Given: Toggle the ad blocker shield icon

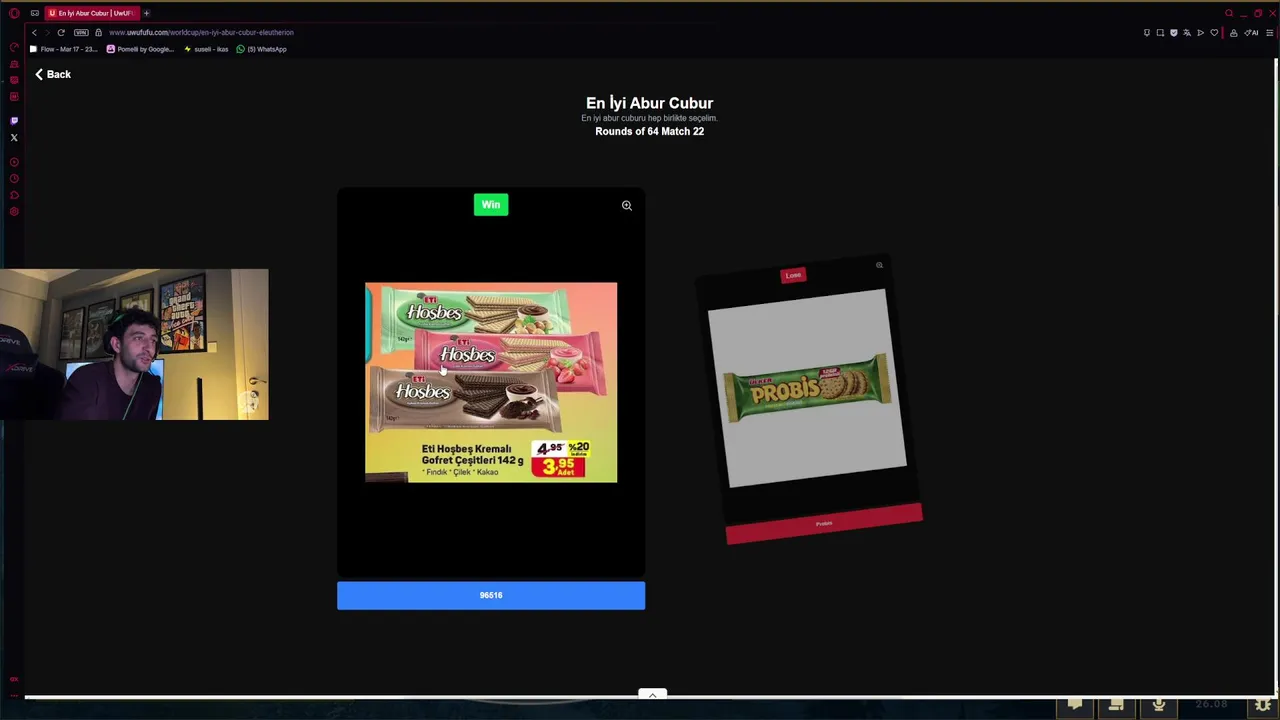Looking at the screenshot, I should pos(1174,32).
